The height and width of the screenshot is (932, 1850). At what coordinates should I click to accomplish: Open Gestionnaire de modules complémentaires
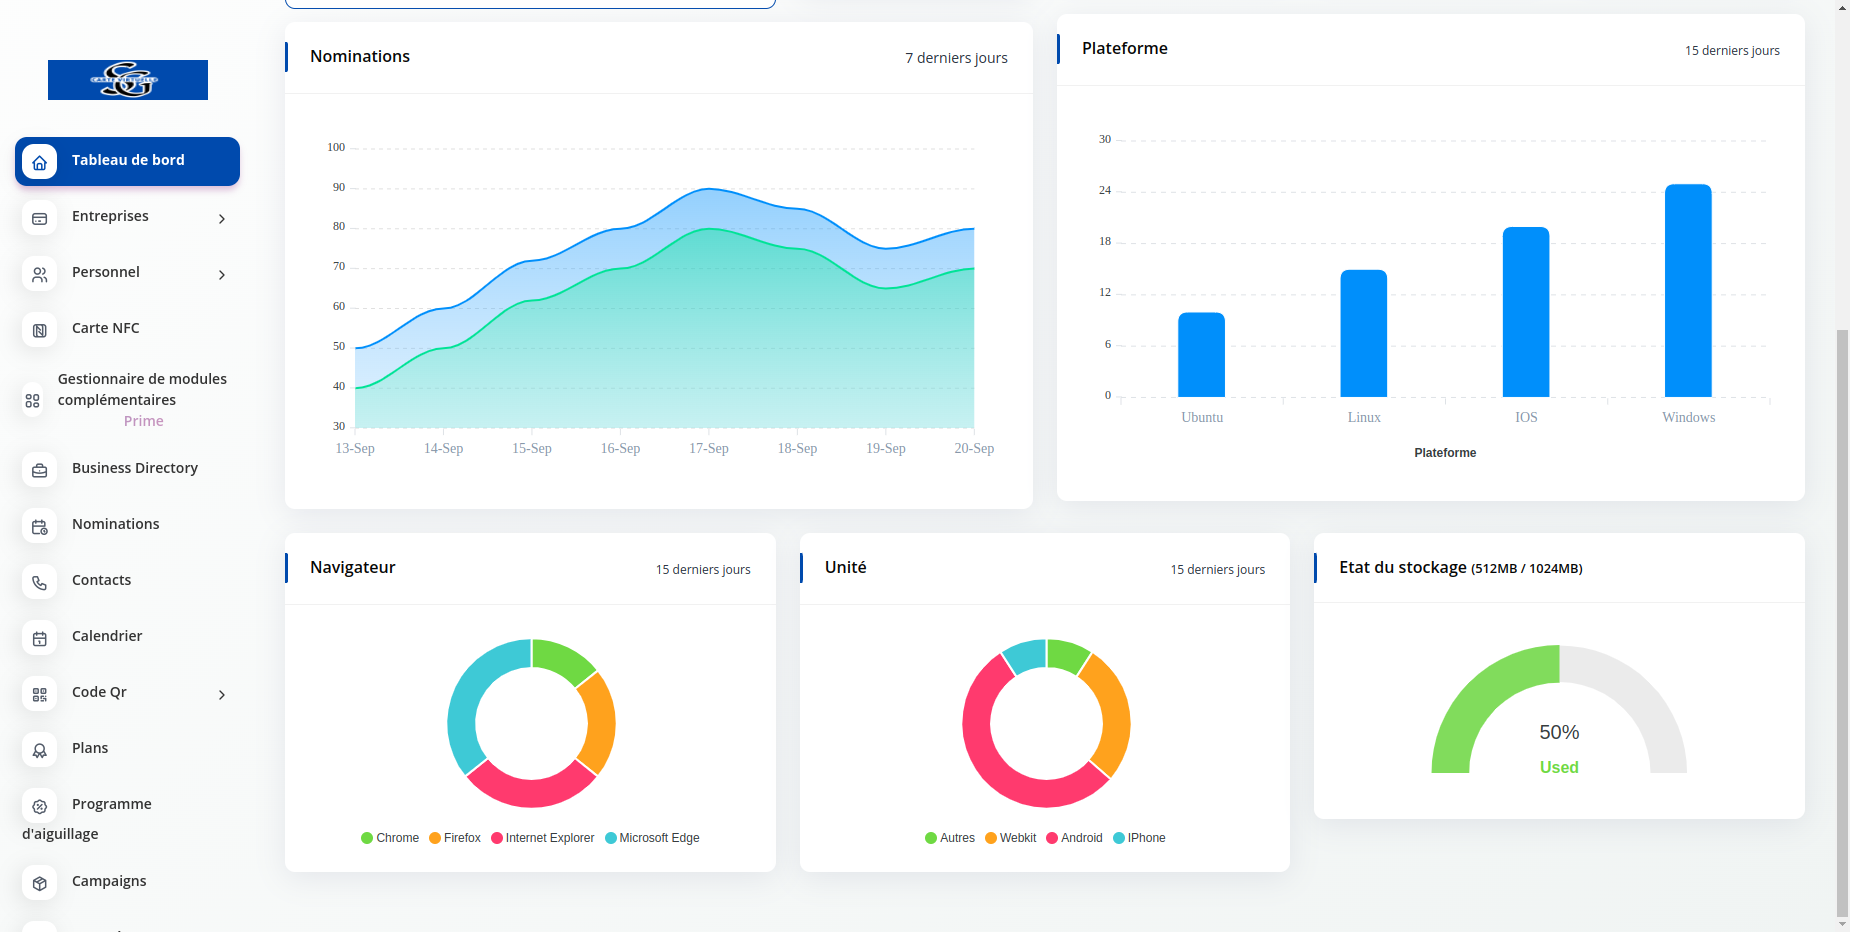(141, 390)
